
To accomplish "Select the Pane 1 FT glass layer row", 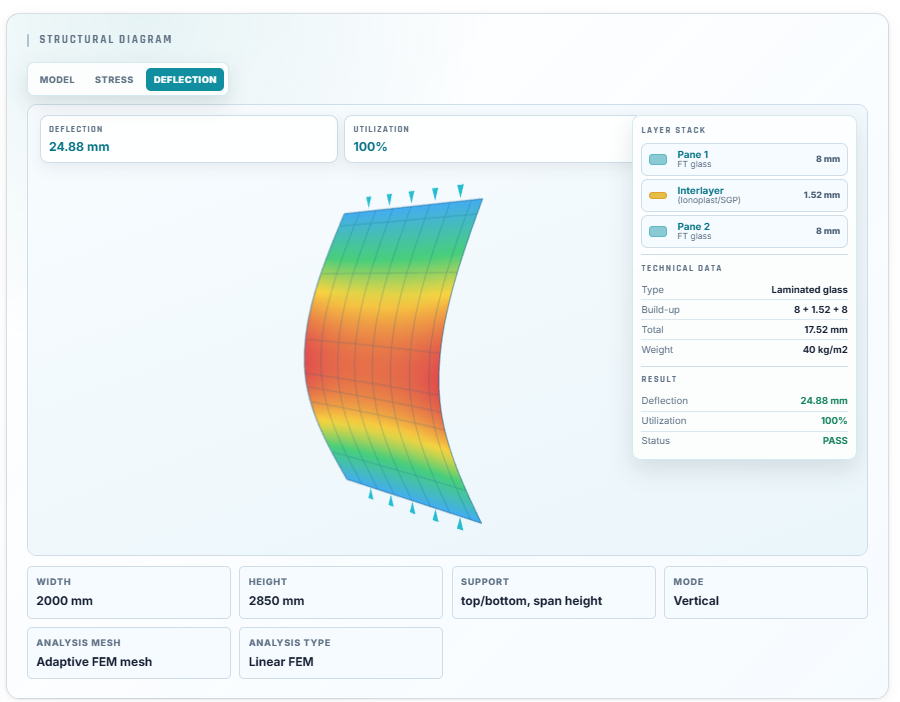I will [x=744, y=160].
